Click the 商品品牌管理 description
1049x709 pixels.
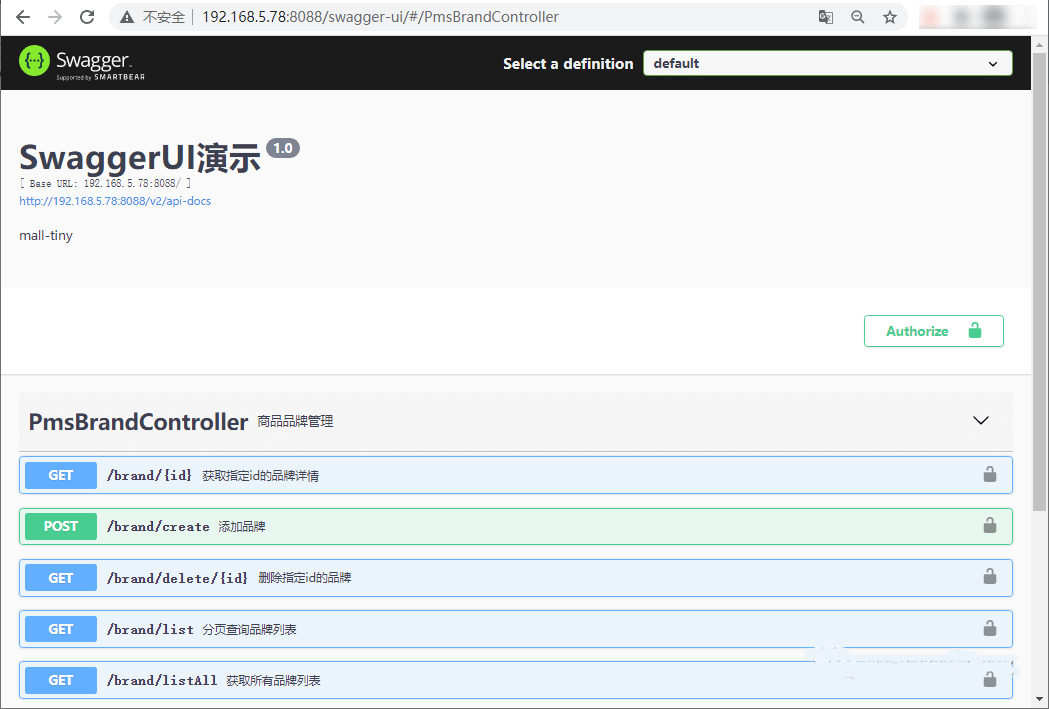[x=295, y=421]
